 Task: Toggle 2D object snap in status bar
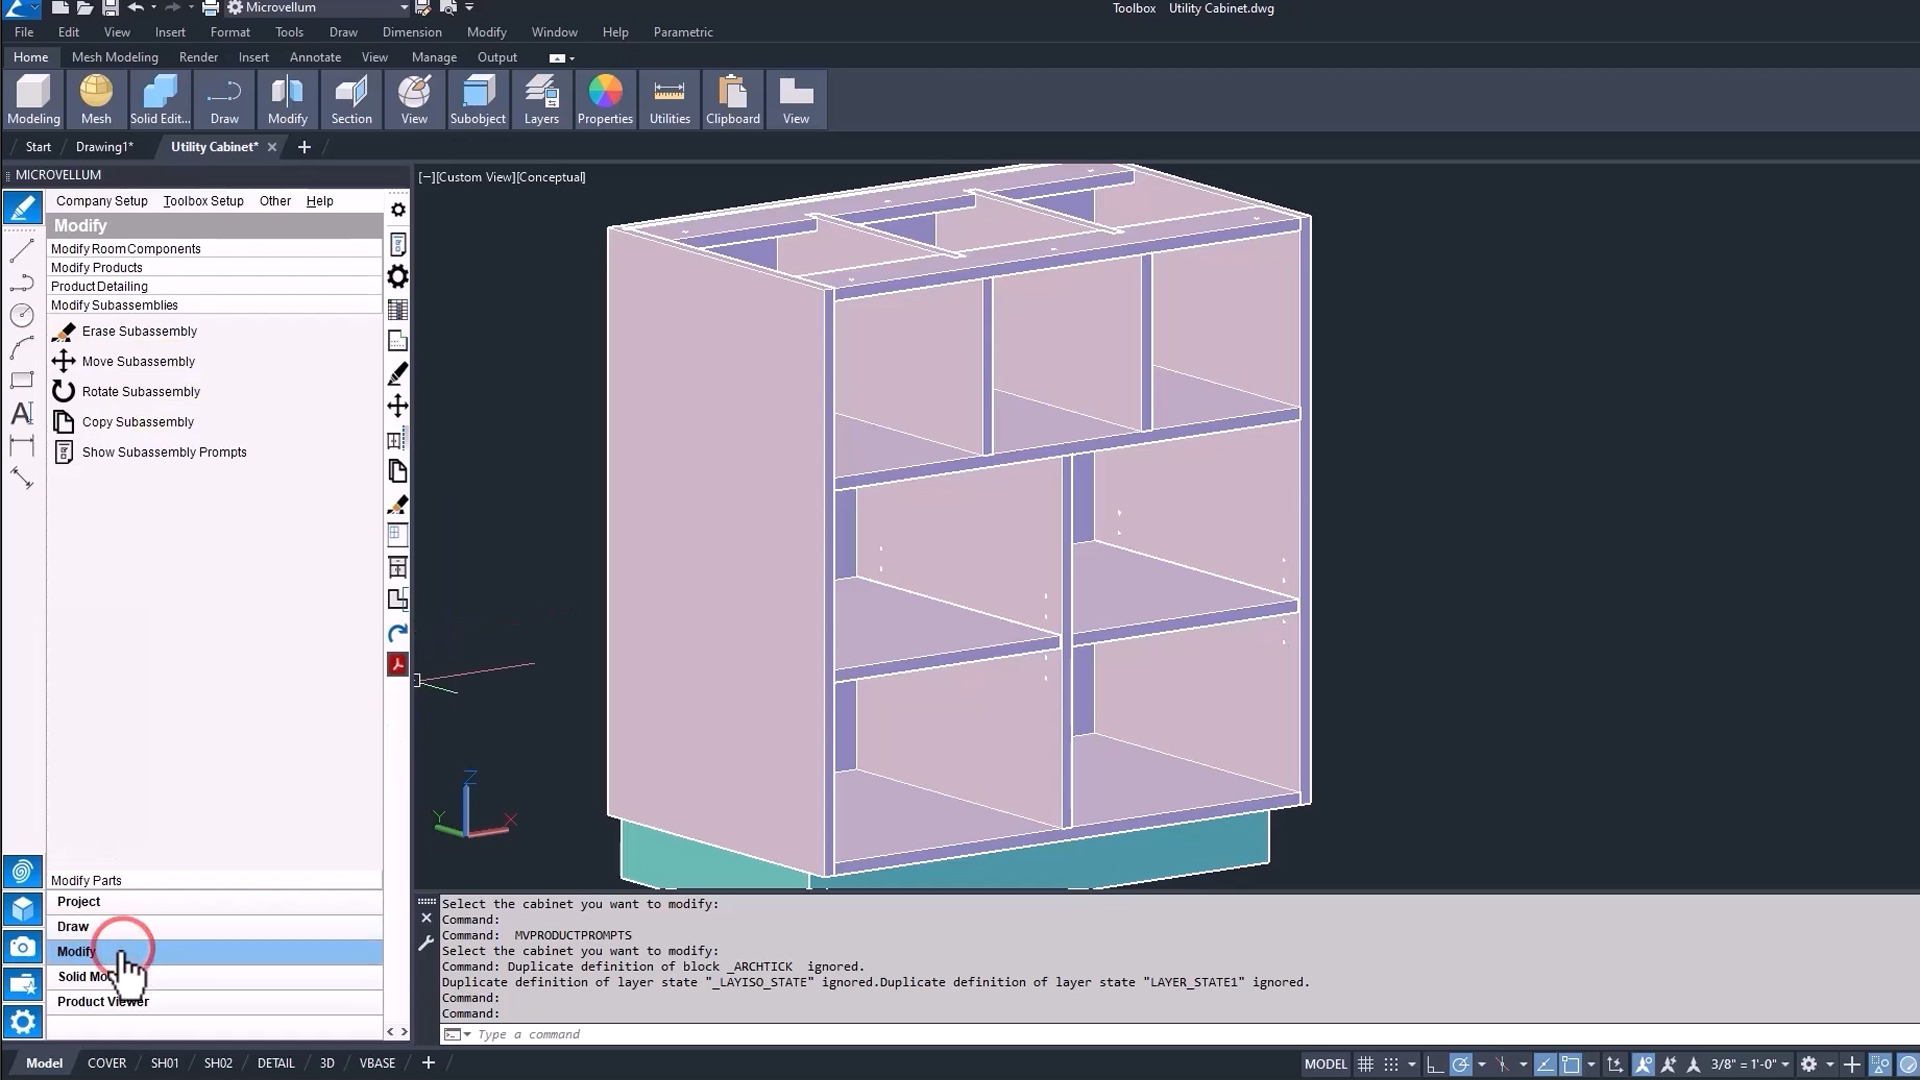point(1571,1064)
